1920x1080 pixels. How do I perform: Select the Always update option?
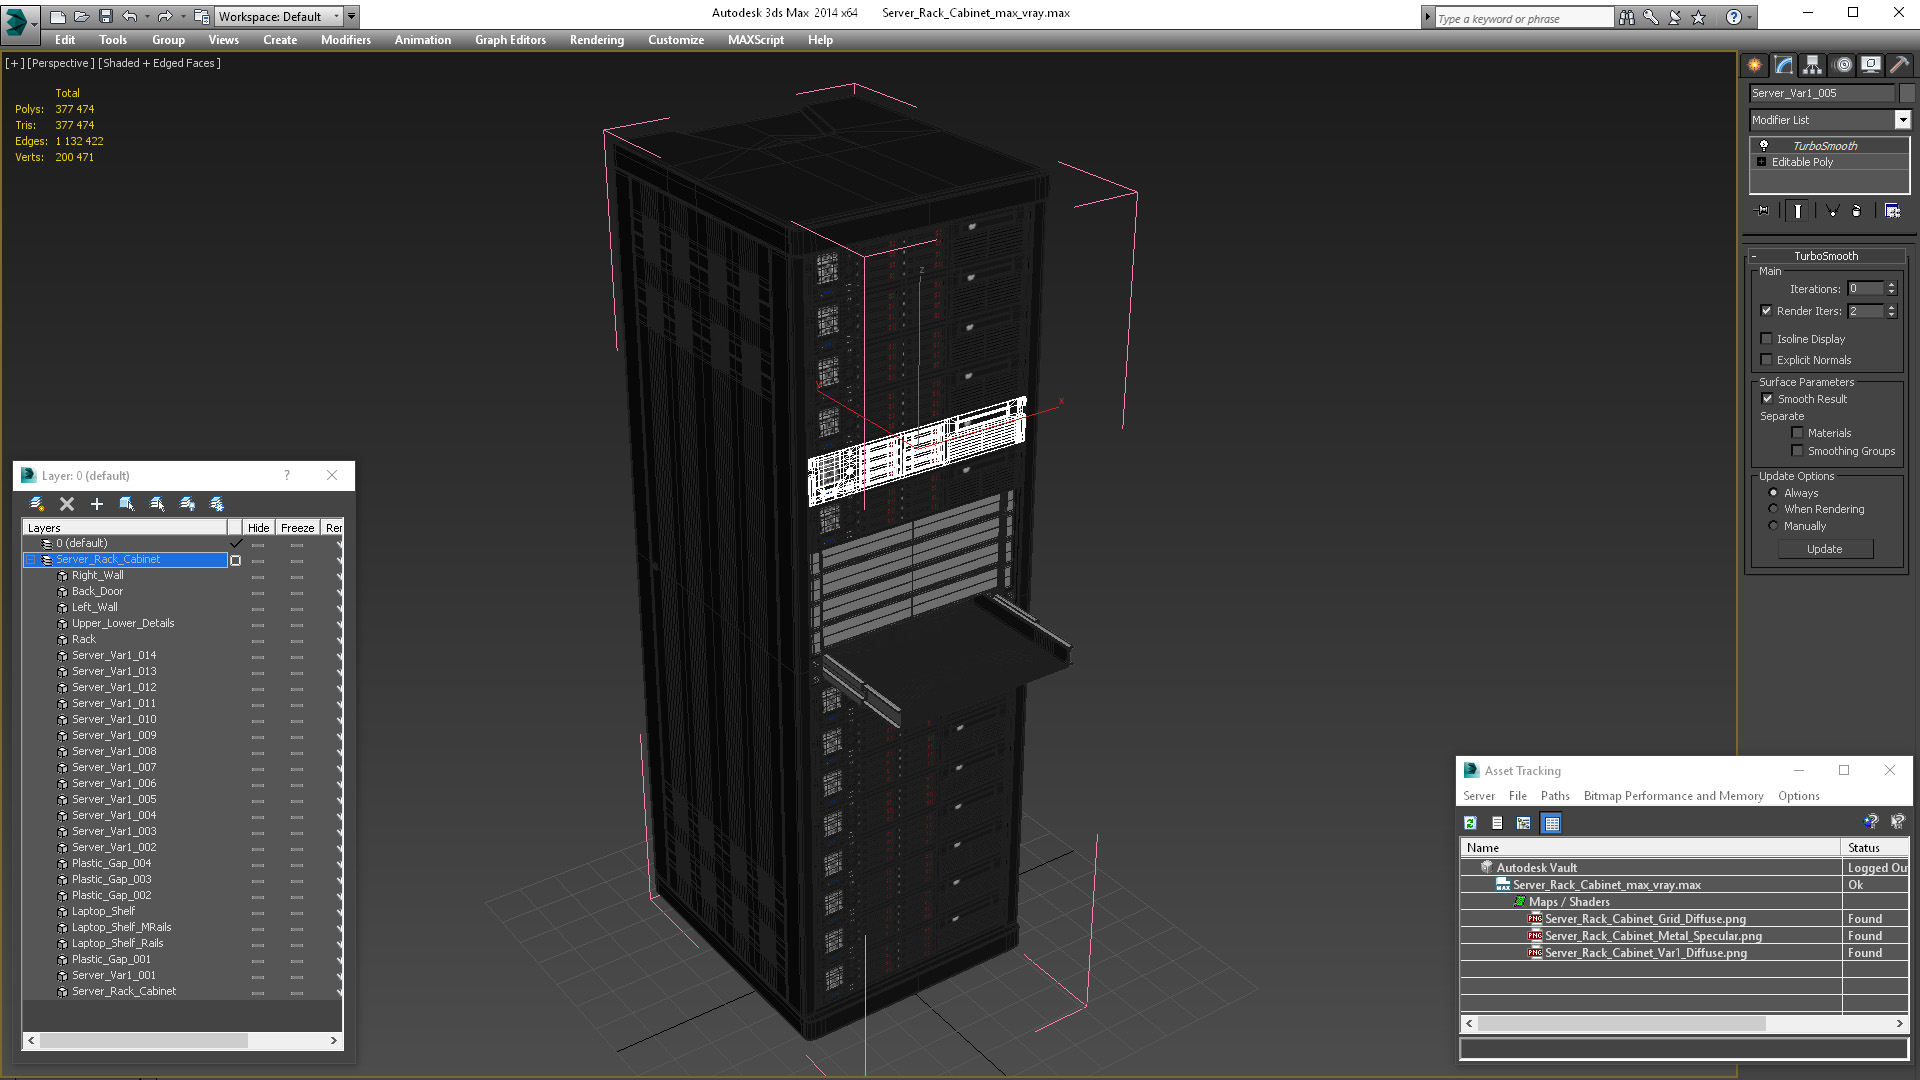click(1774, 493)
